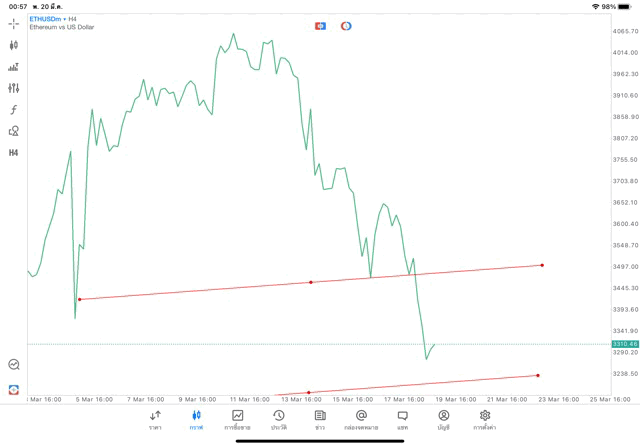This screenshot has width=640, height=447.
Task: Tap the chart search icon at lower left
Action: pyautogui.click(x=14, y=365)
